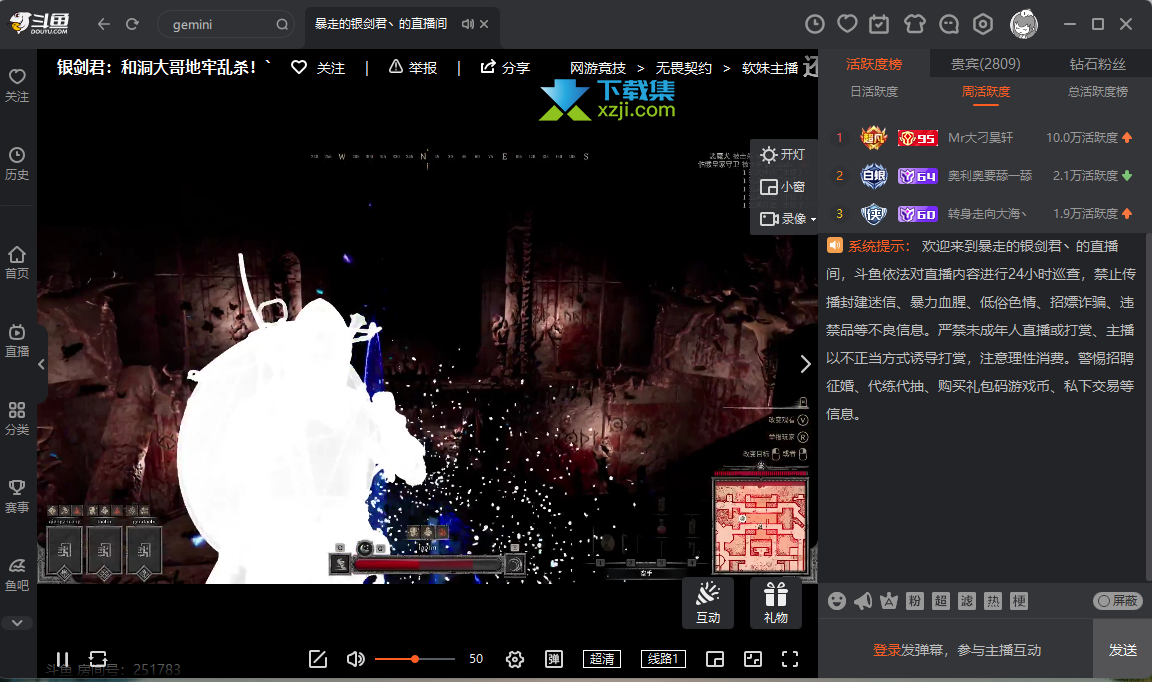Open the 网游竞技 category link
This screenshot has width=1152, height=682.
[x=598, y=68]
